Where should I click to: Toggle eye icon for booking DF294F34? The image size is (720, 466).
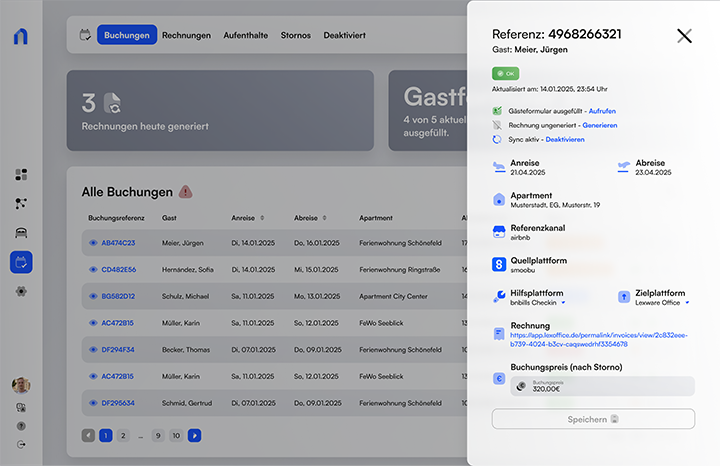pos(92,350)
